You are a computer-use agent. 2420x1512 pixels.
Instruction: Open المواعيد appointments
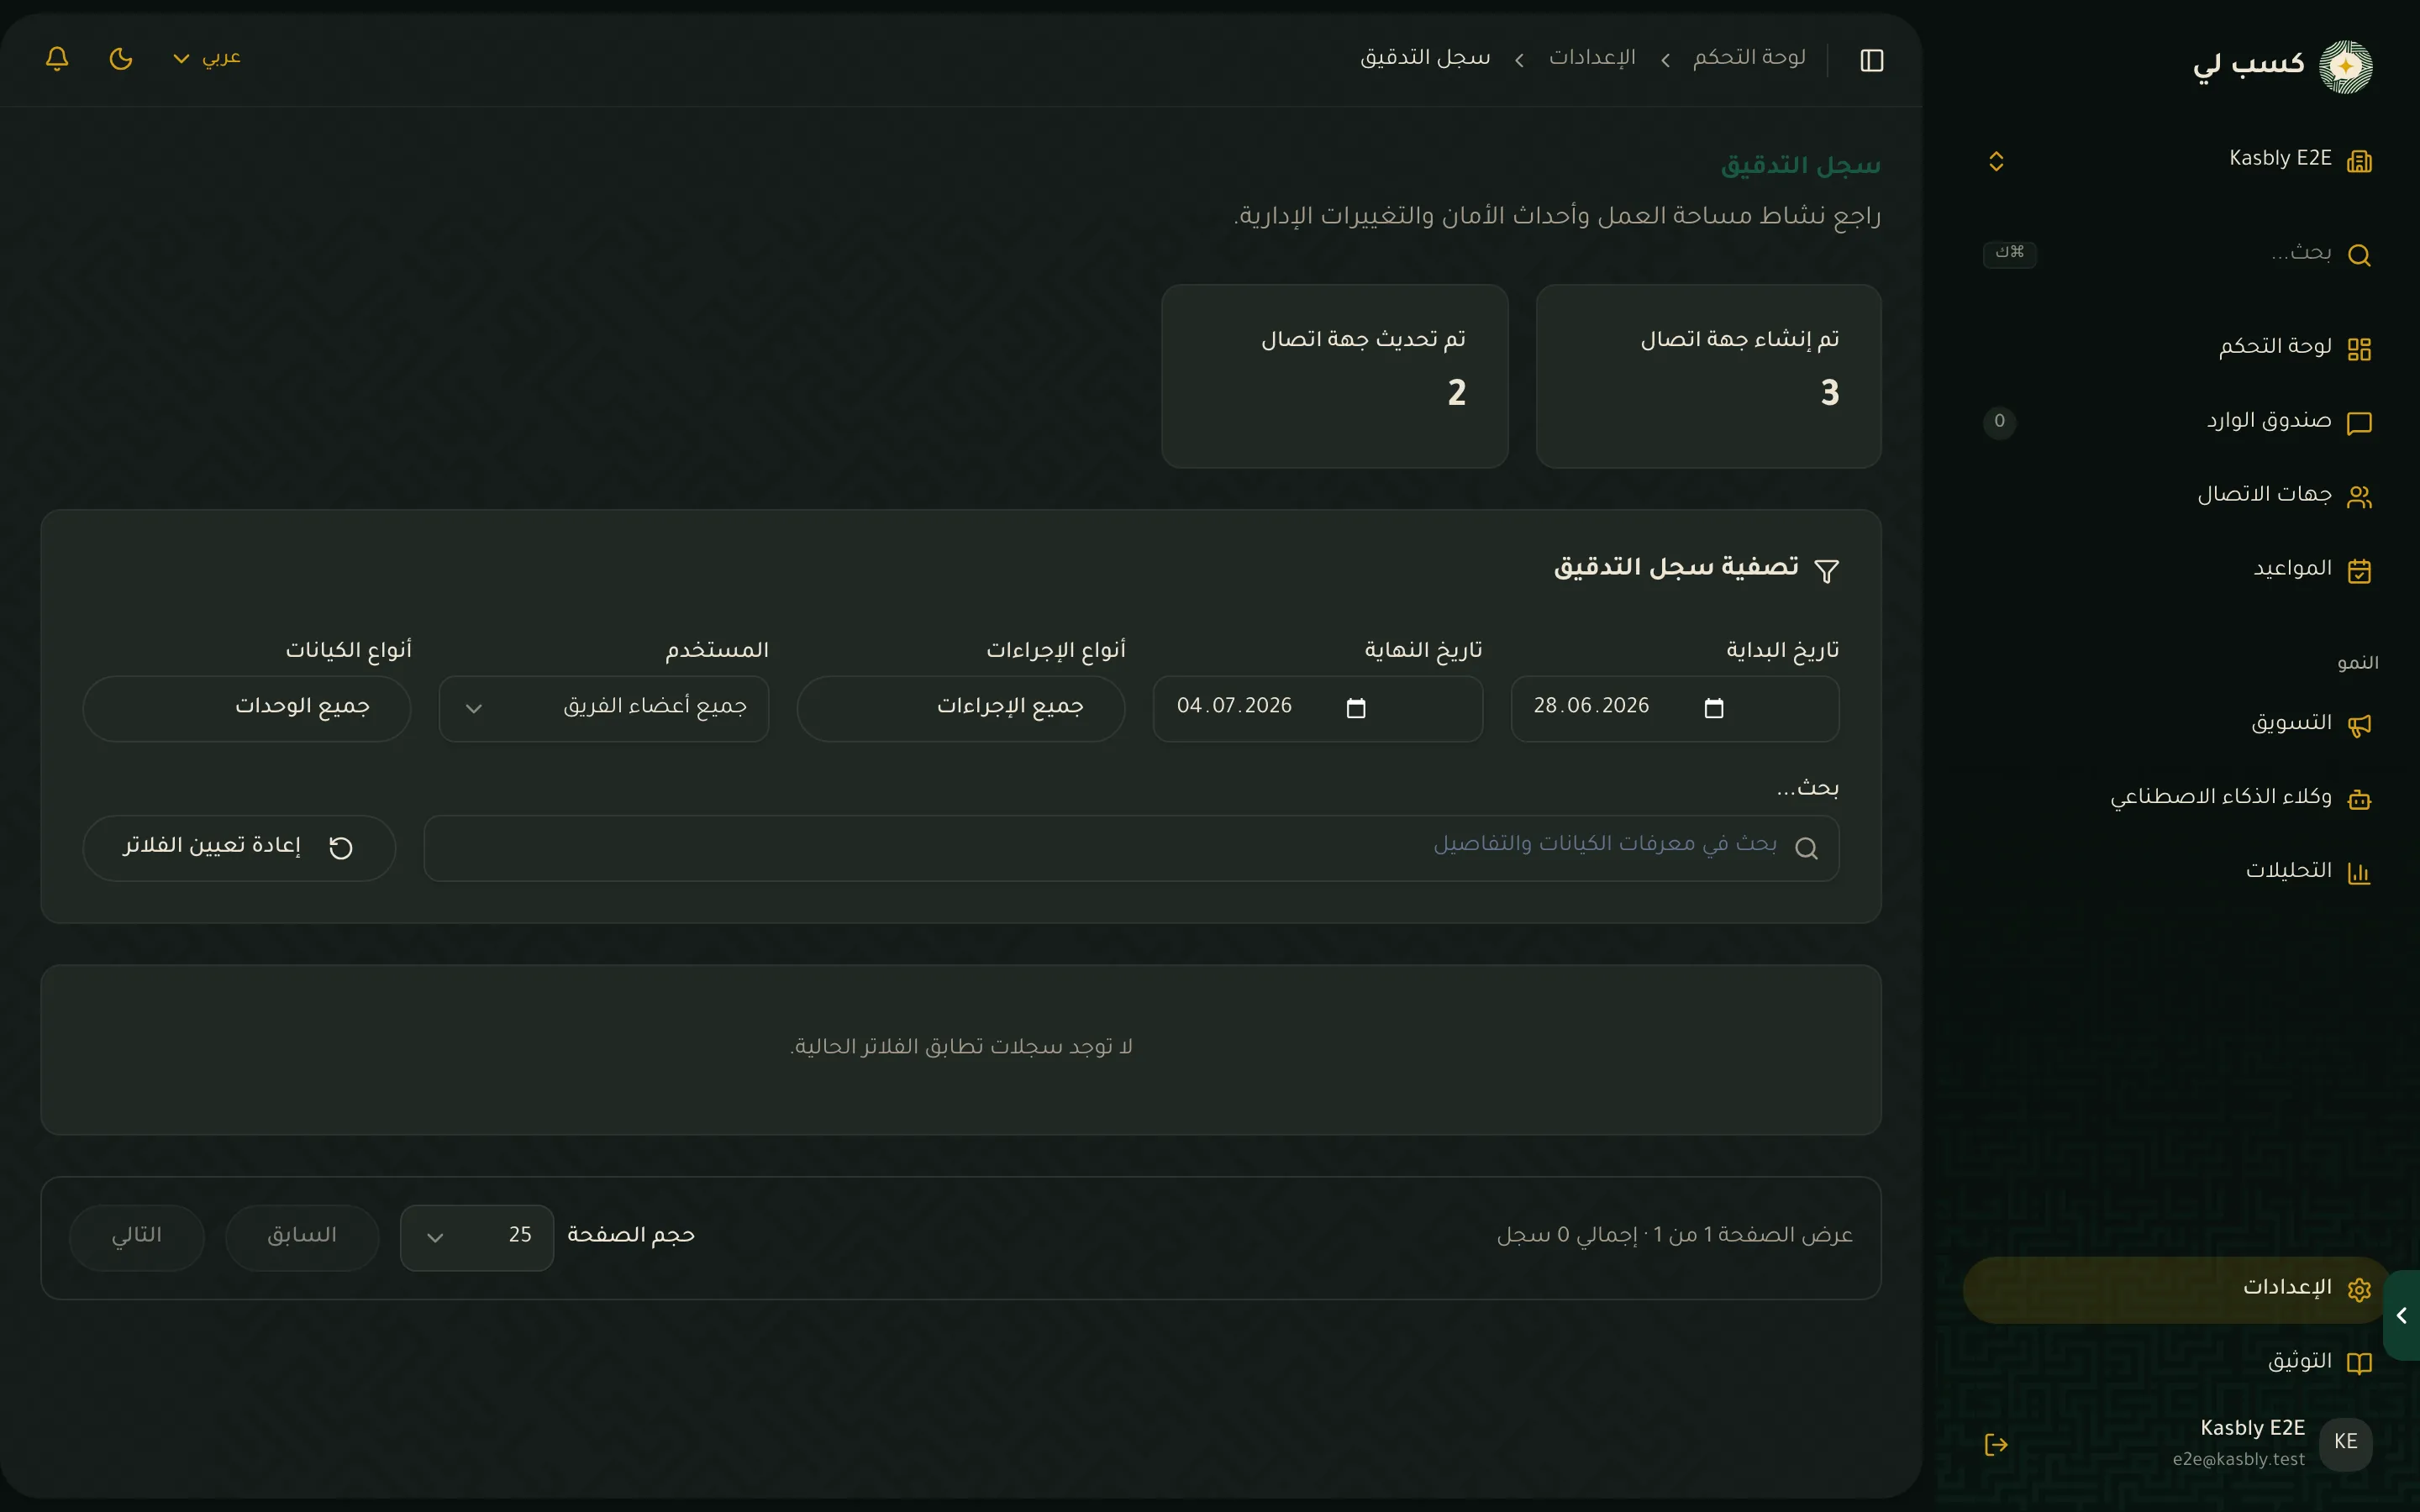2177,570
